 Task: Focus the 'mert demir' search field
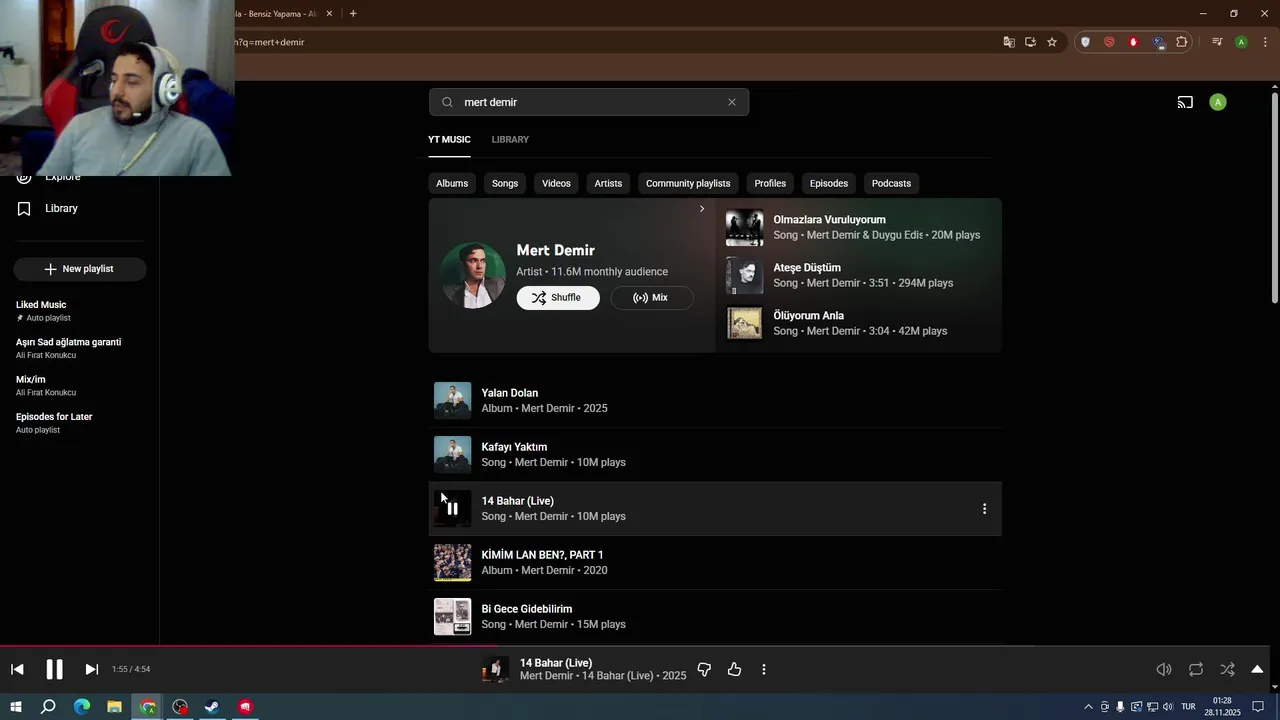pyautogui.click(x=589, y=102)
